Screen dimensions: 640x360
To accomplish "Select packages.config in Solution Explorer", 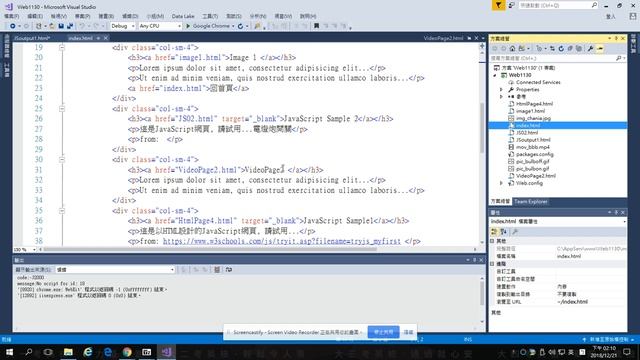I will (x=534, y=154).
